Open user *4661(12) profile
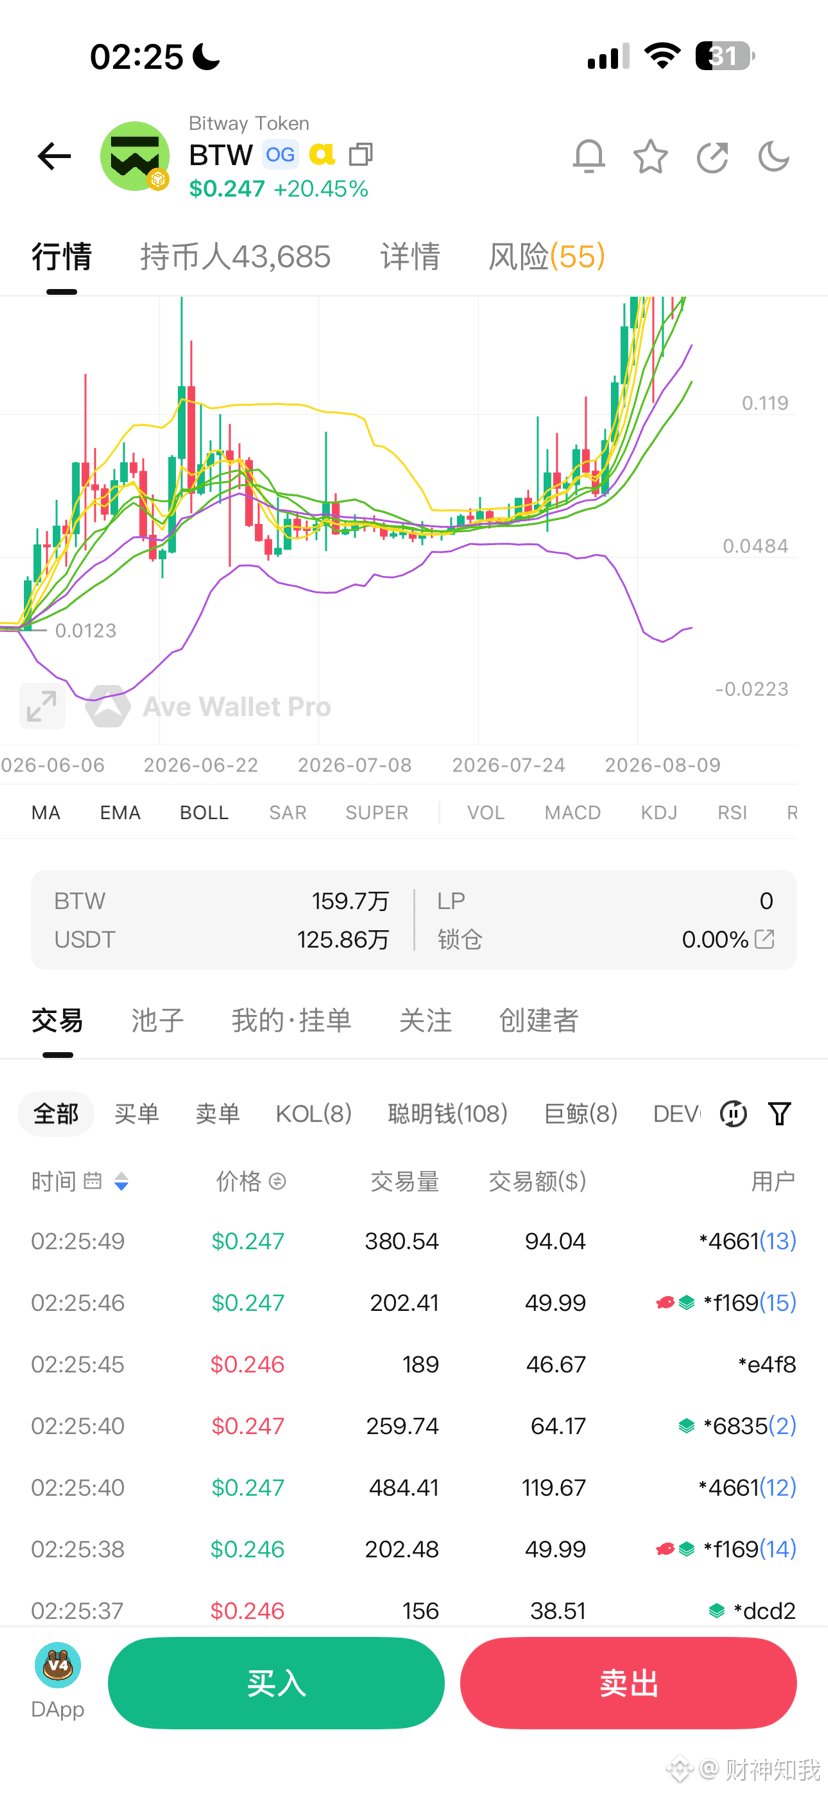Viewport: 828px width, 1795px height. pyautogui.click(x=747, y=1487)
